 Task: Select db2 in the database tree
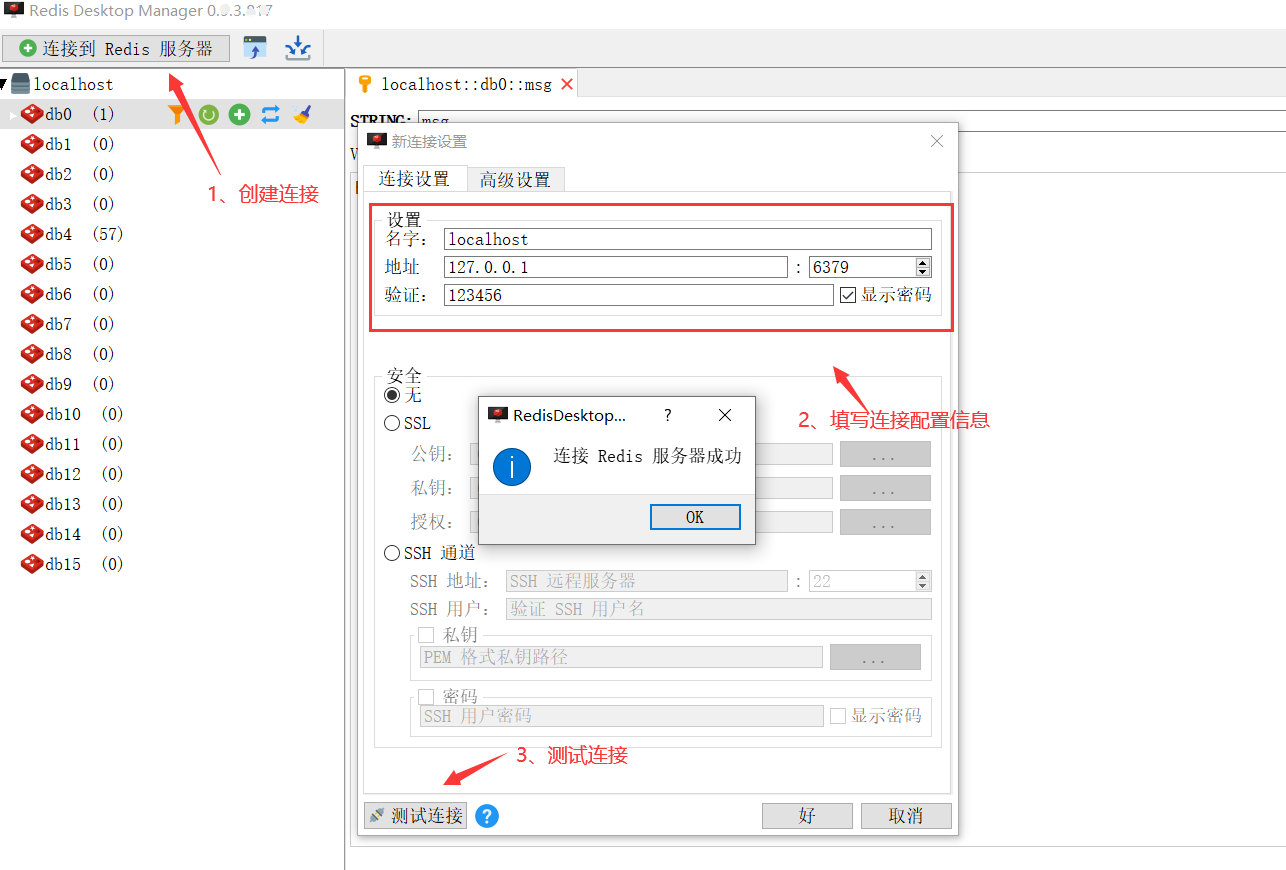click(67, 174)
